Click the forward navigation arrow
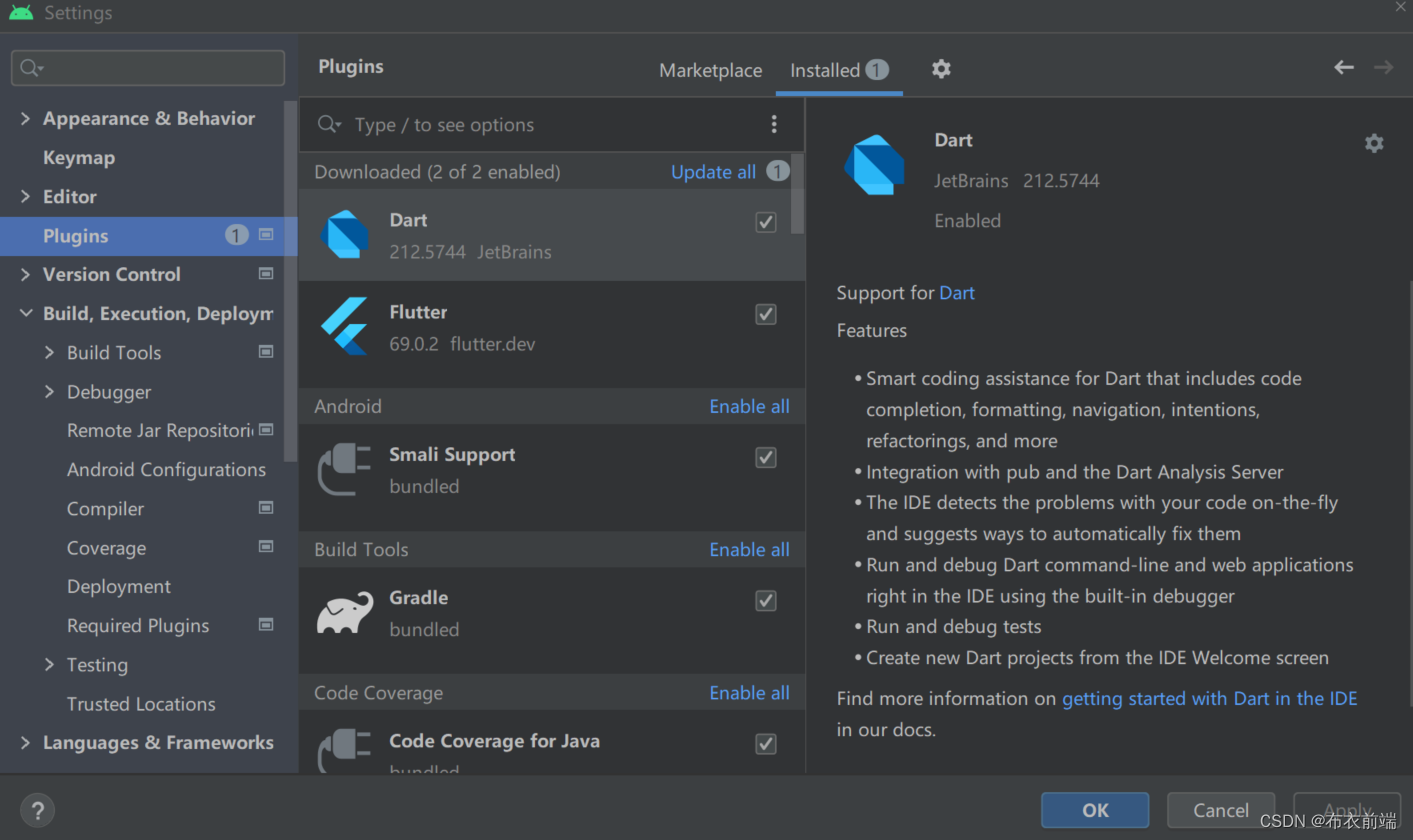This screenshot has height=840, width=1413. click(x=1384, y=67)
